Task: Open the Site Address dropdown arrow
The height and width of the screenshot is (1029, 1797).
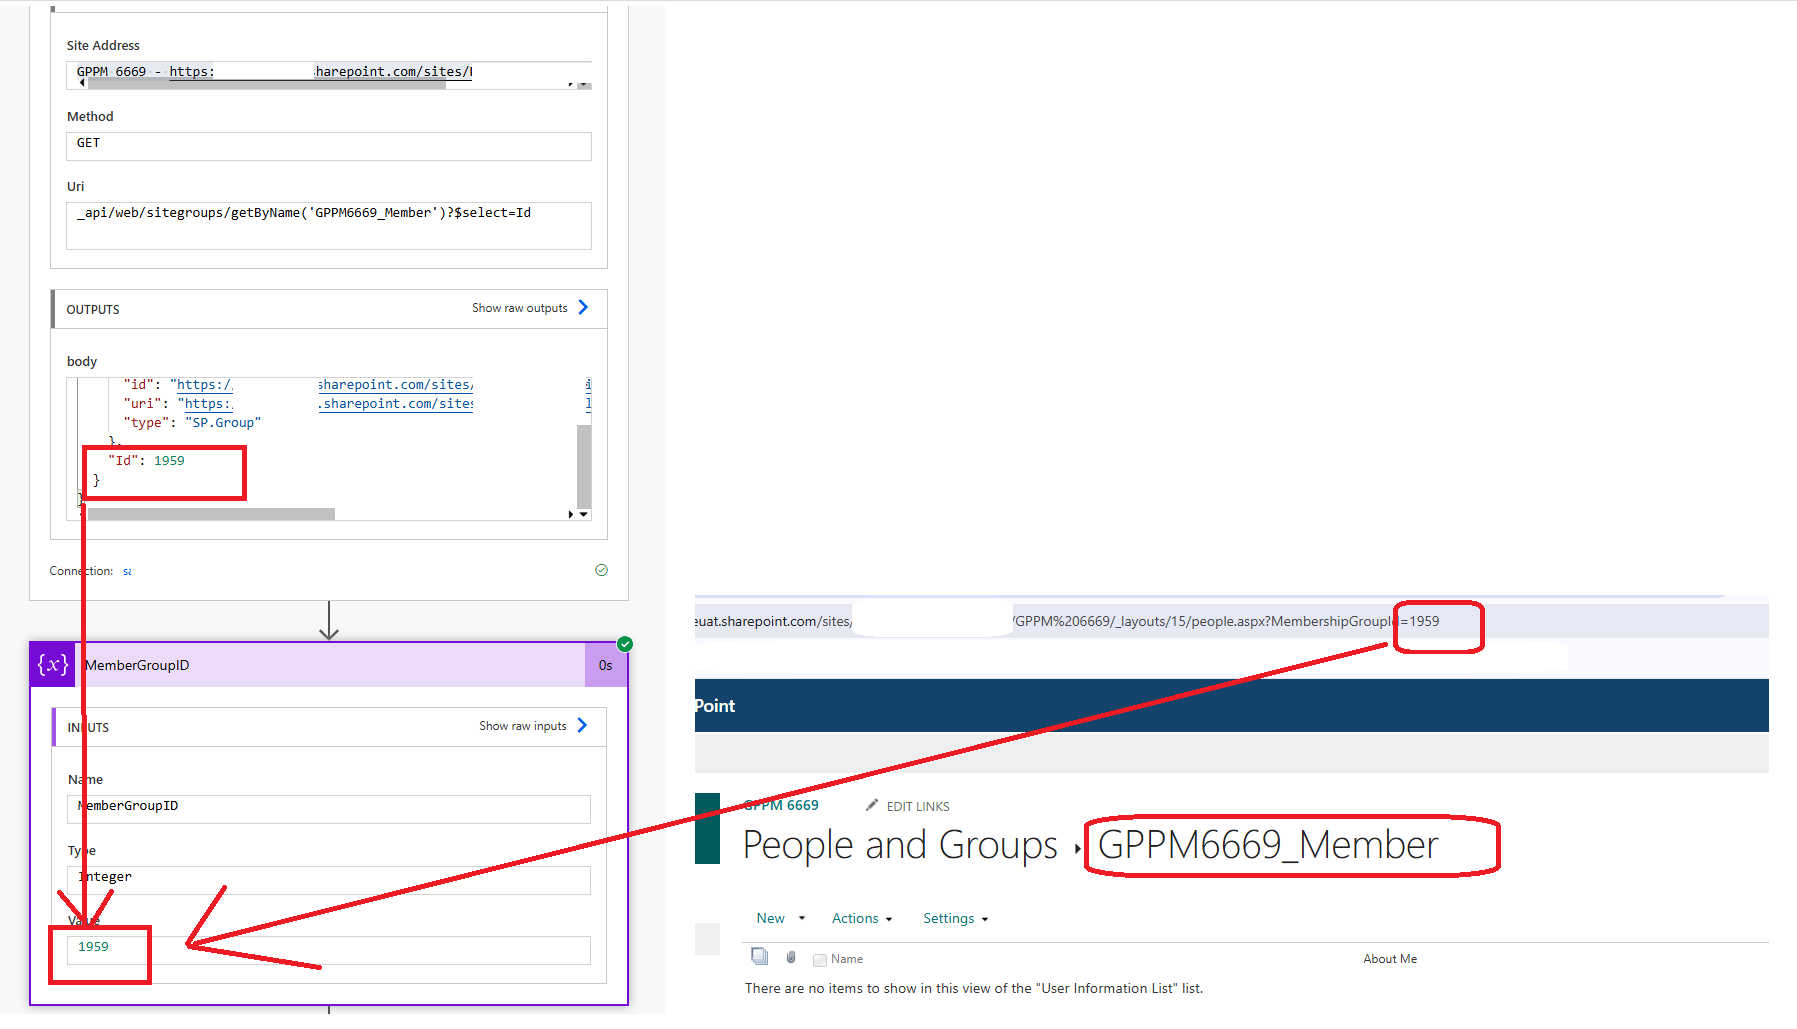Action: tap(584, 83)
